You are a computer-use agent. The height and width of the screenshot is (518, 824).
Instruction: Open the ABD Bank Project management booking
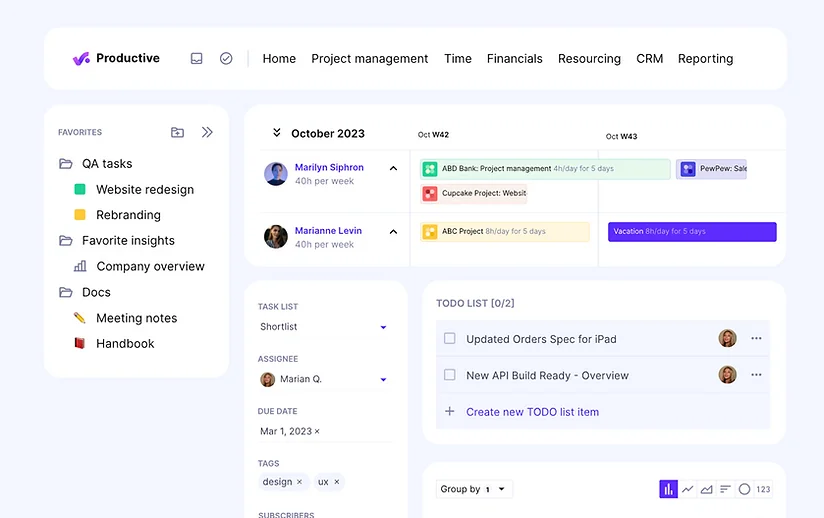[x=545, y=169]
